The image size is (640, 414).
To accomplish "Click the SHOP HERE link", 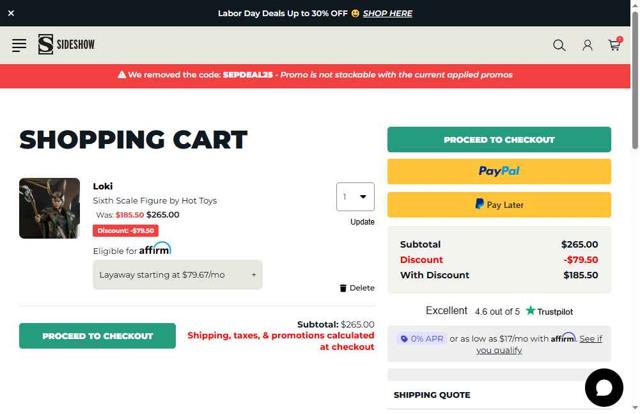I will 387,13.
